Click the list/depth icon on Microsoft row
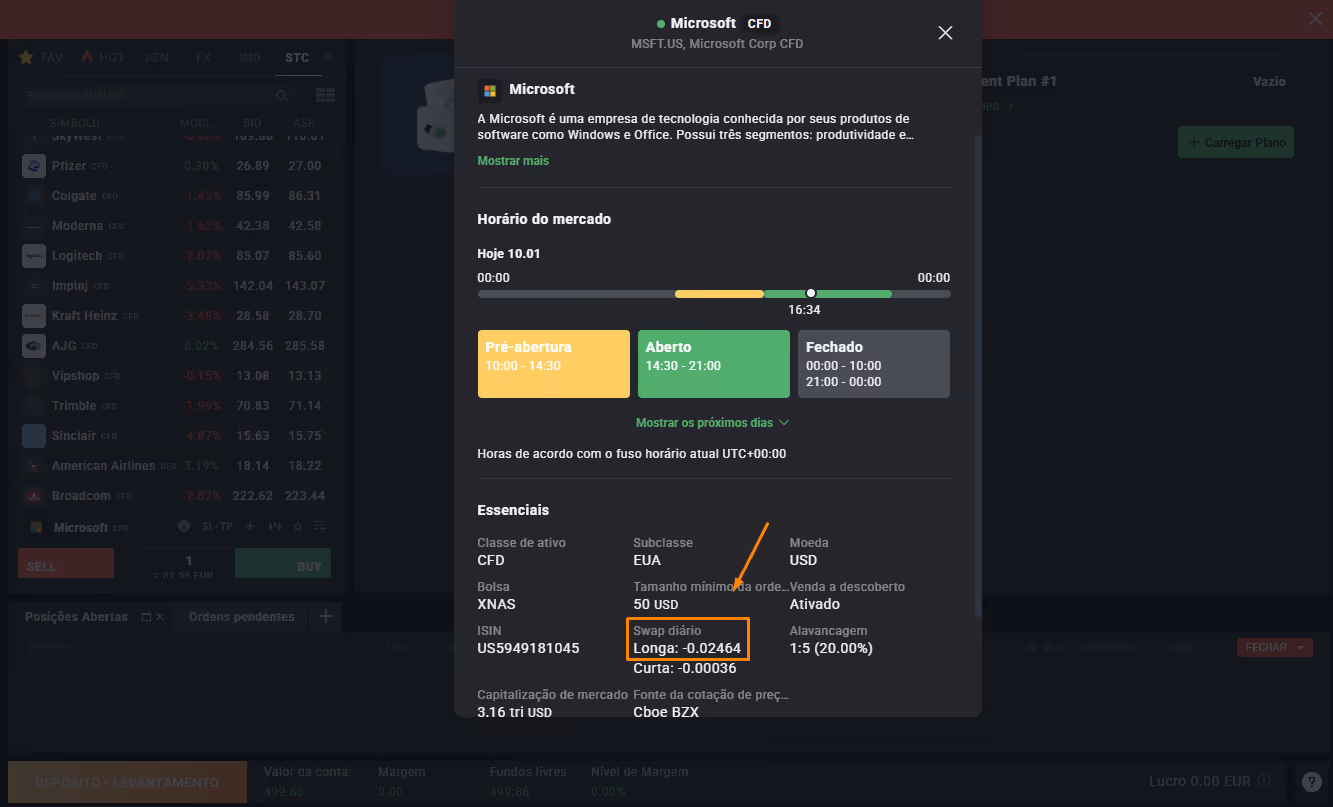 [x=320, y=526]
